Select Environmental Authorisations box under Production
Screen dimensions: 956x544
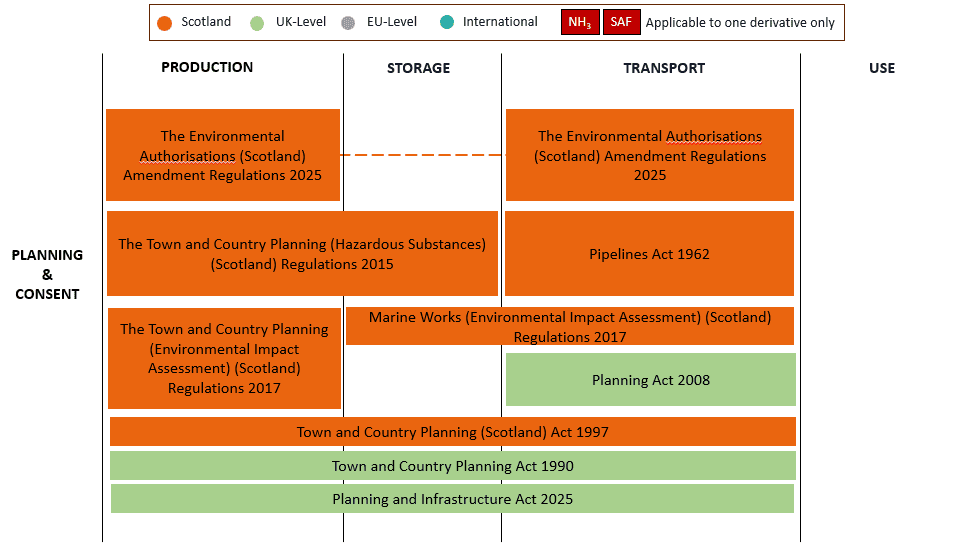pos(223,155)
